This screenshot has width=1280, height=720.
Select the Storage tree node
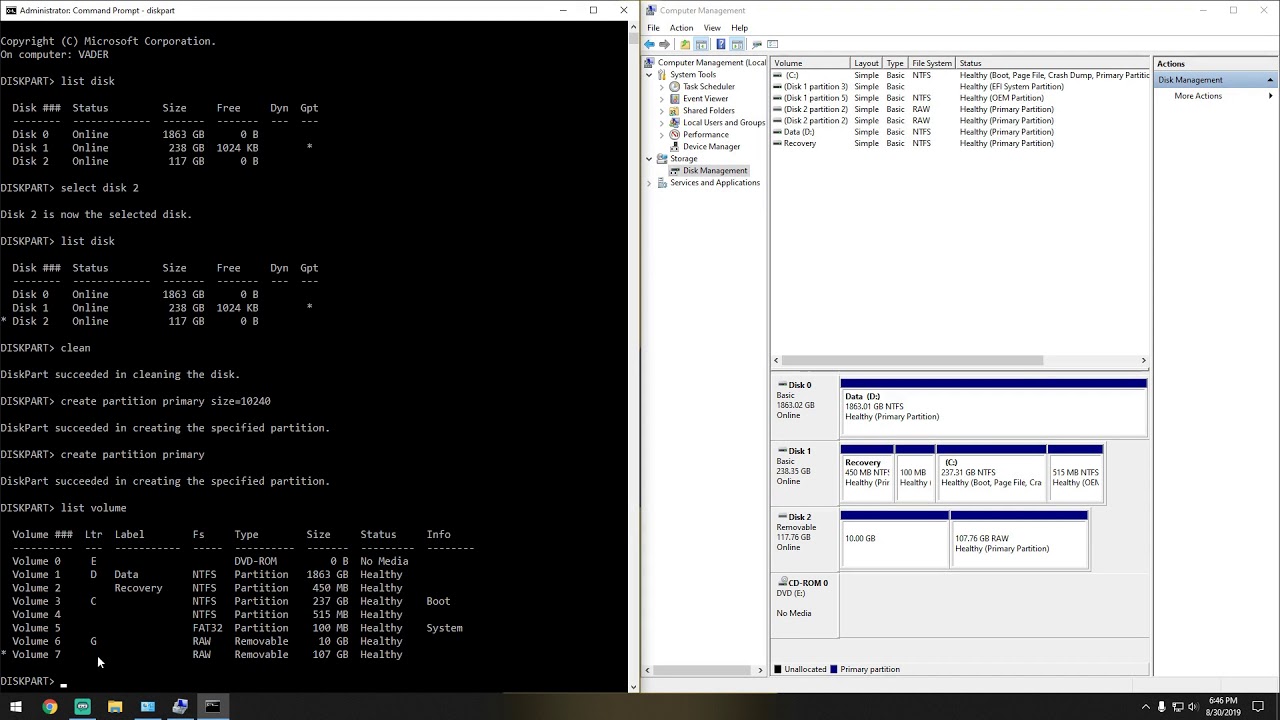pyautogui.click(x=677, y=159)
